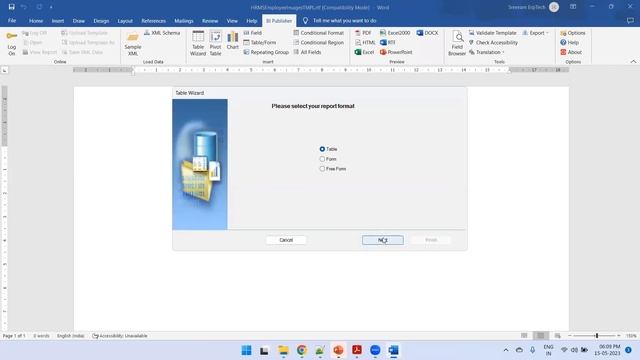Screen dimensions: 640x360
Task: Load Sample XML data
Action: 133,44
